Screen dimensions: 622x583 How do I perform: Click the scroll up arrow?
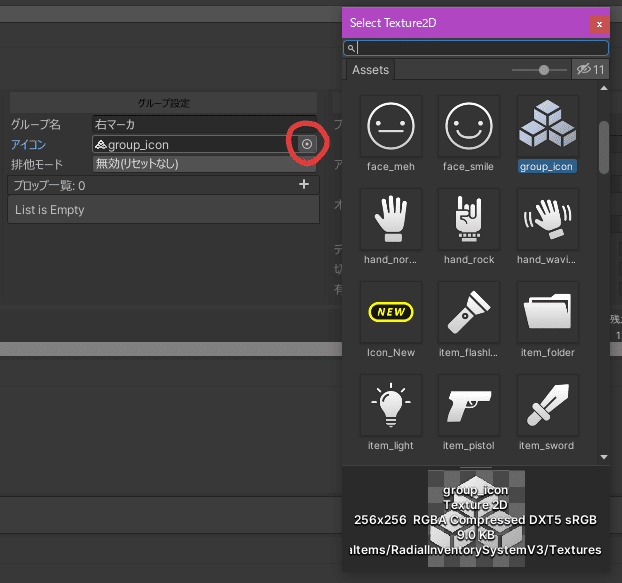coord(604,88)
